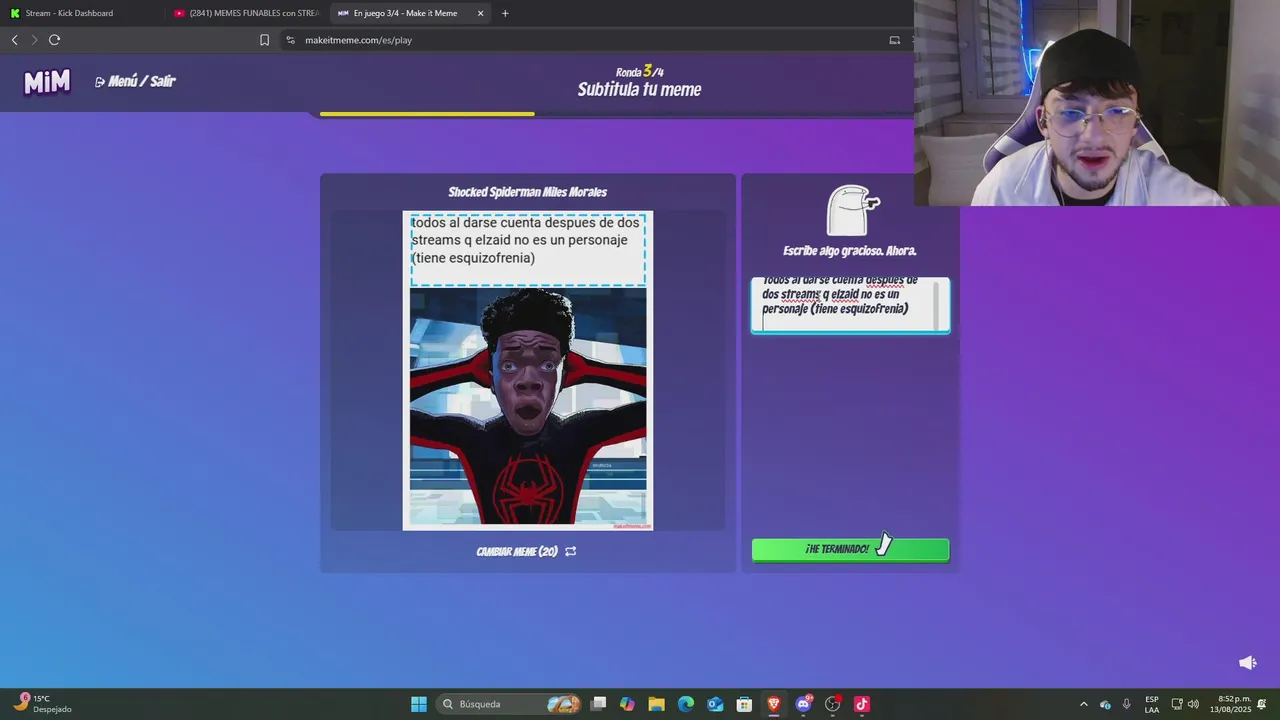Open a new browser tab
Screen dimensions: 1280x720
coord(505,13)
